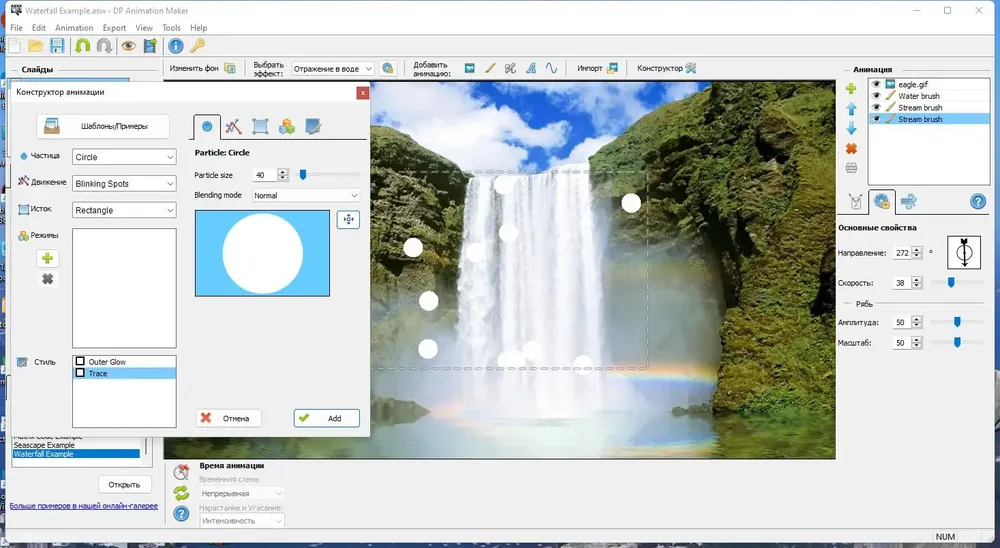Open the Animation menu
The width and height of the screenshot is (1000, 548).
74,28
